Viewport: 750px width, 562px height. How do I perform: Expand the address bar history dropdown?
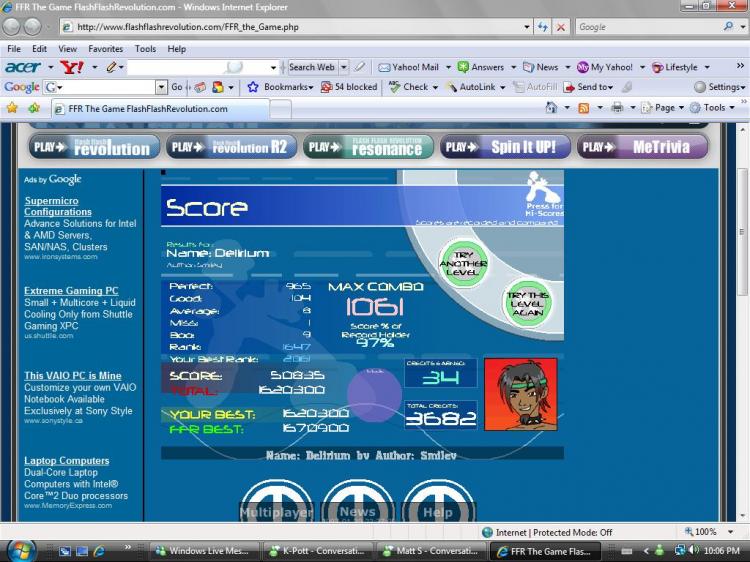pyautogui.click(x=527, y=27)
